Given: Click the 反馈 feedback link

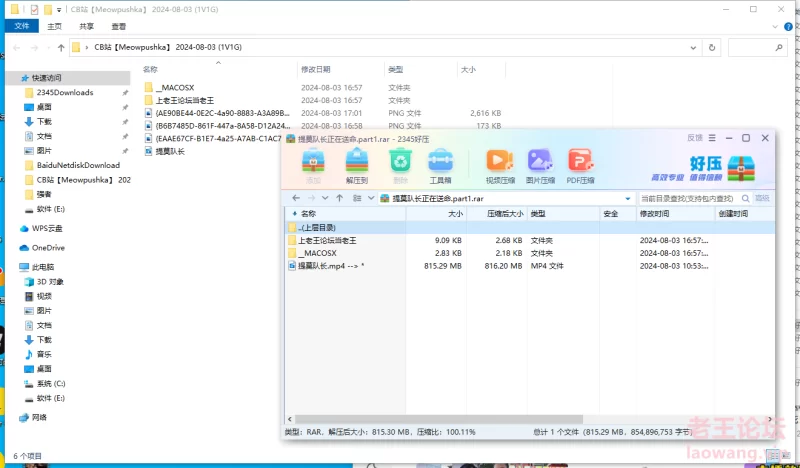Looking at the screenshot, I should click(x=695, y=137).
